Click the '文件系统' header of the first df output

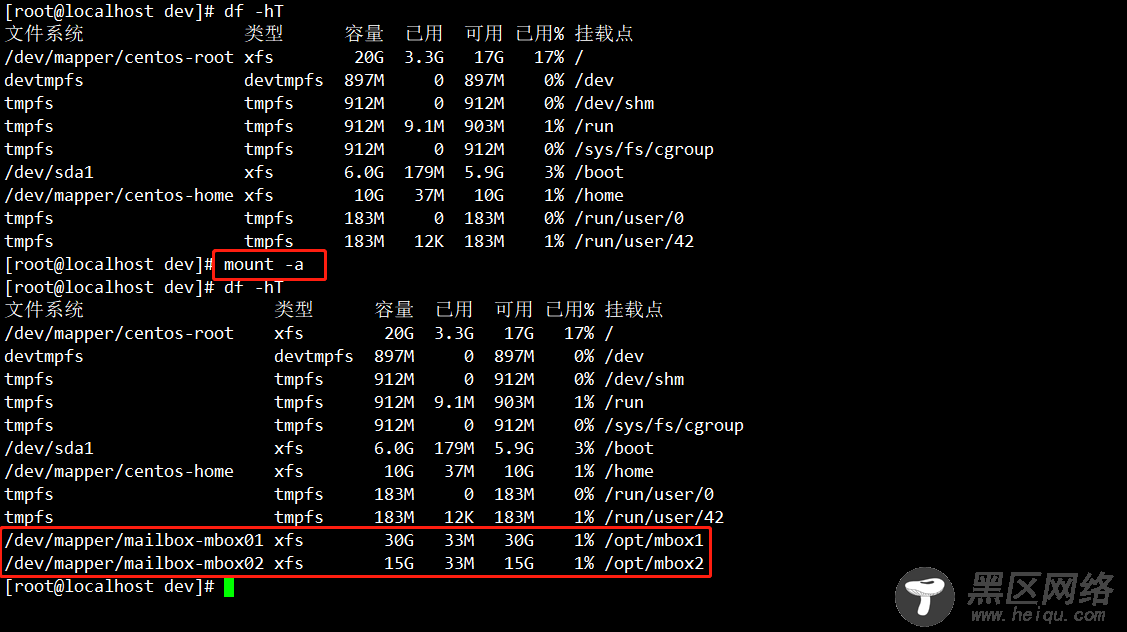tap(44, 34)
